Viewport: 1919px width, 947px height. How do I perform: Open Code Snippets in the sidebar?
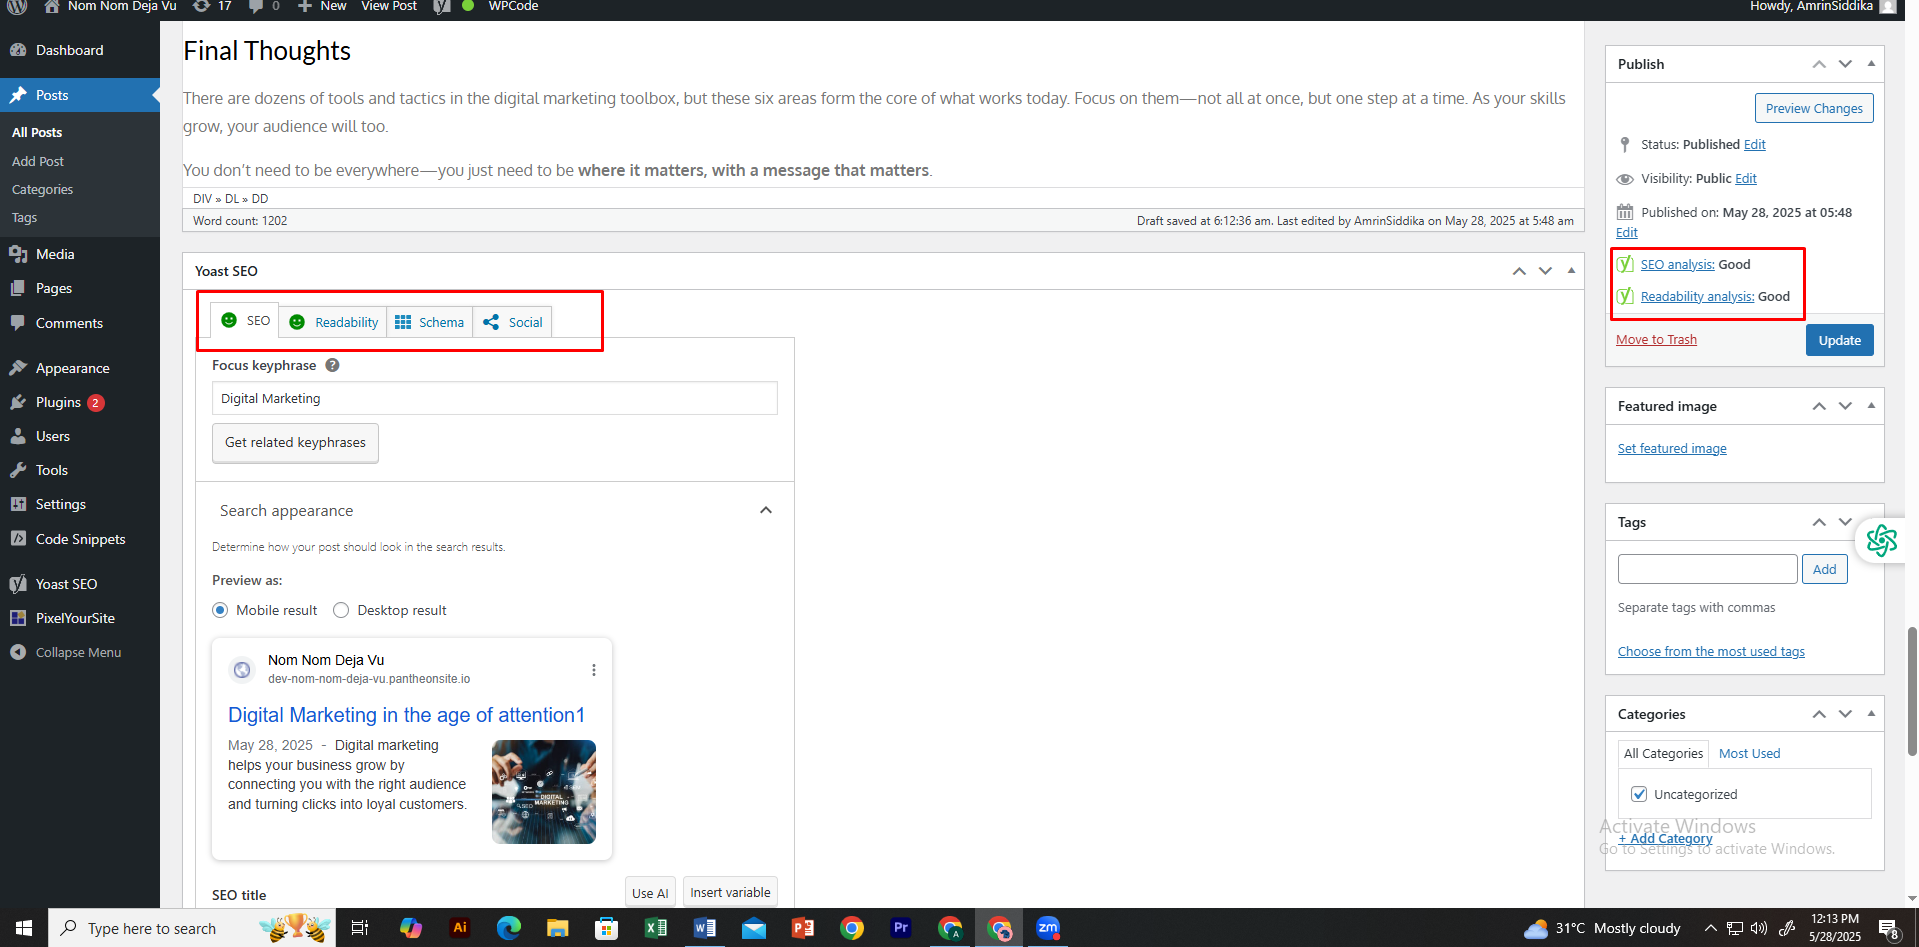coord(80,539)
